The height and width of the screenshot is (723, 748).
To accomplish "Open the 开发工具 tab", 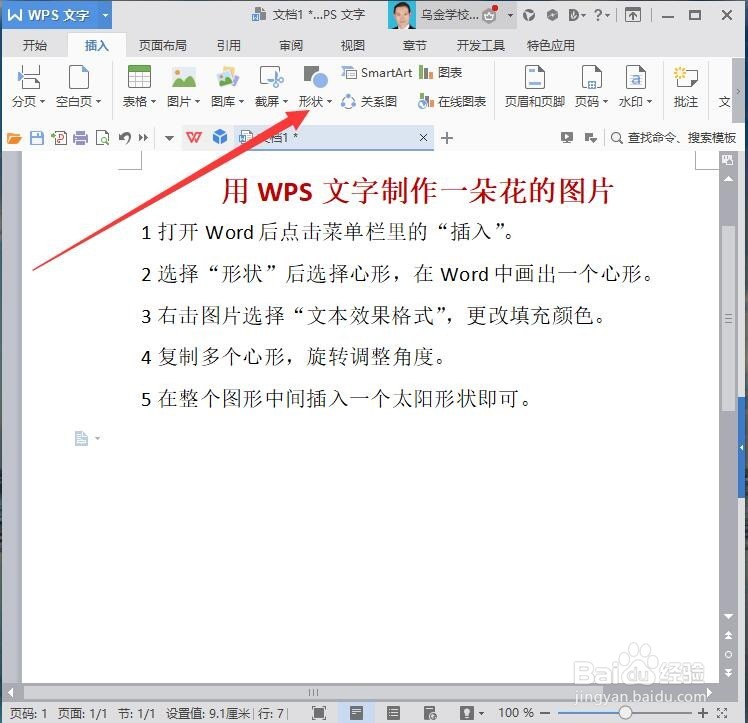I will point(480,45).
